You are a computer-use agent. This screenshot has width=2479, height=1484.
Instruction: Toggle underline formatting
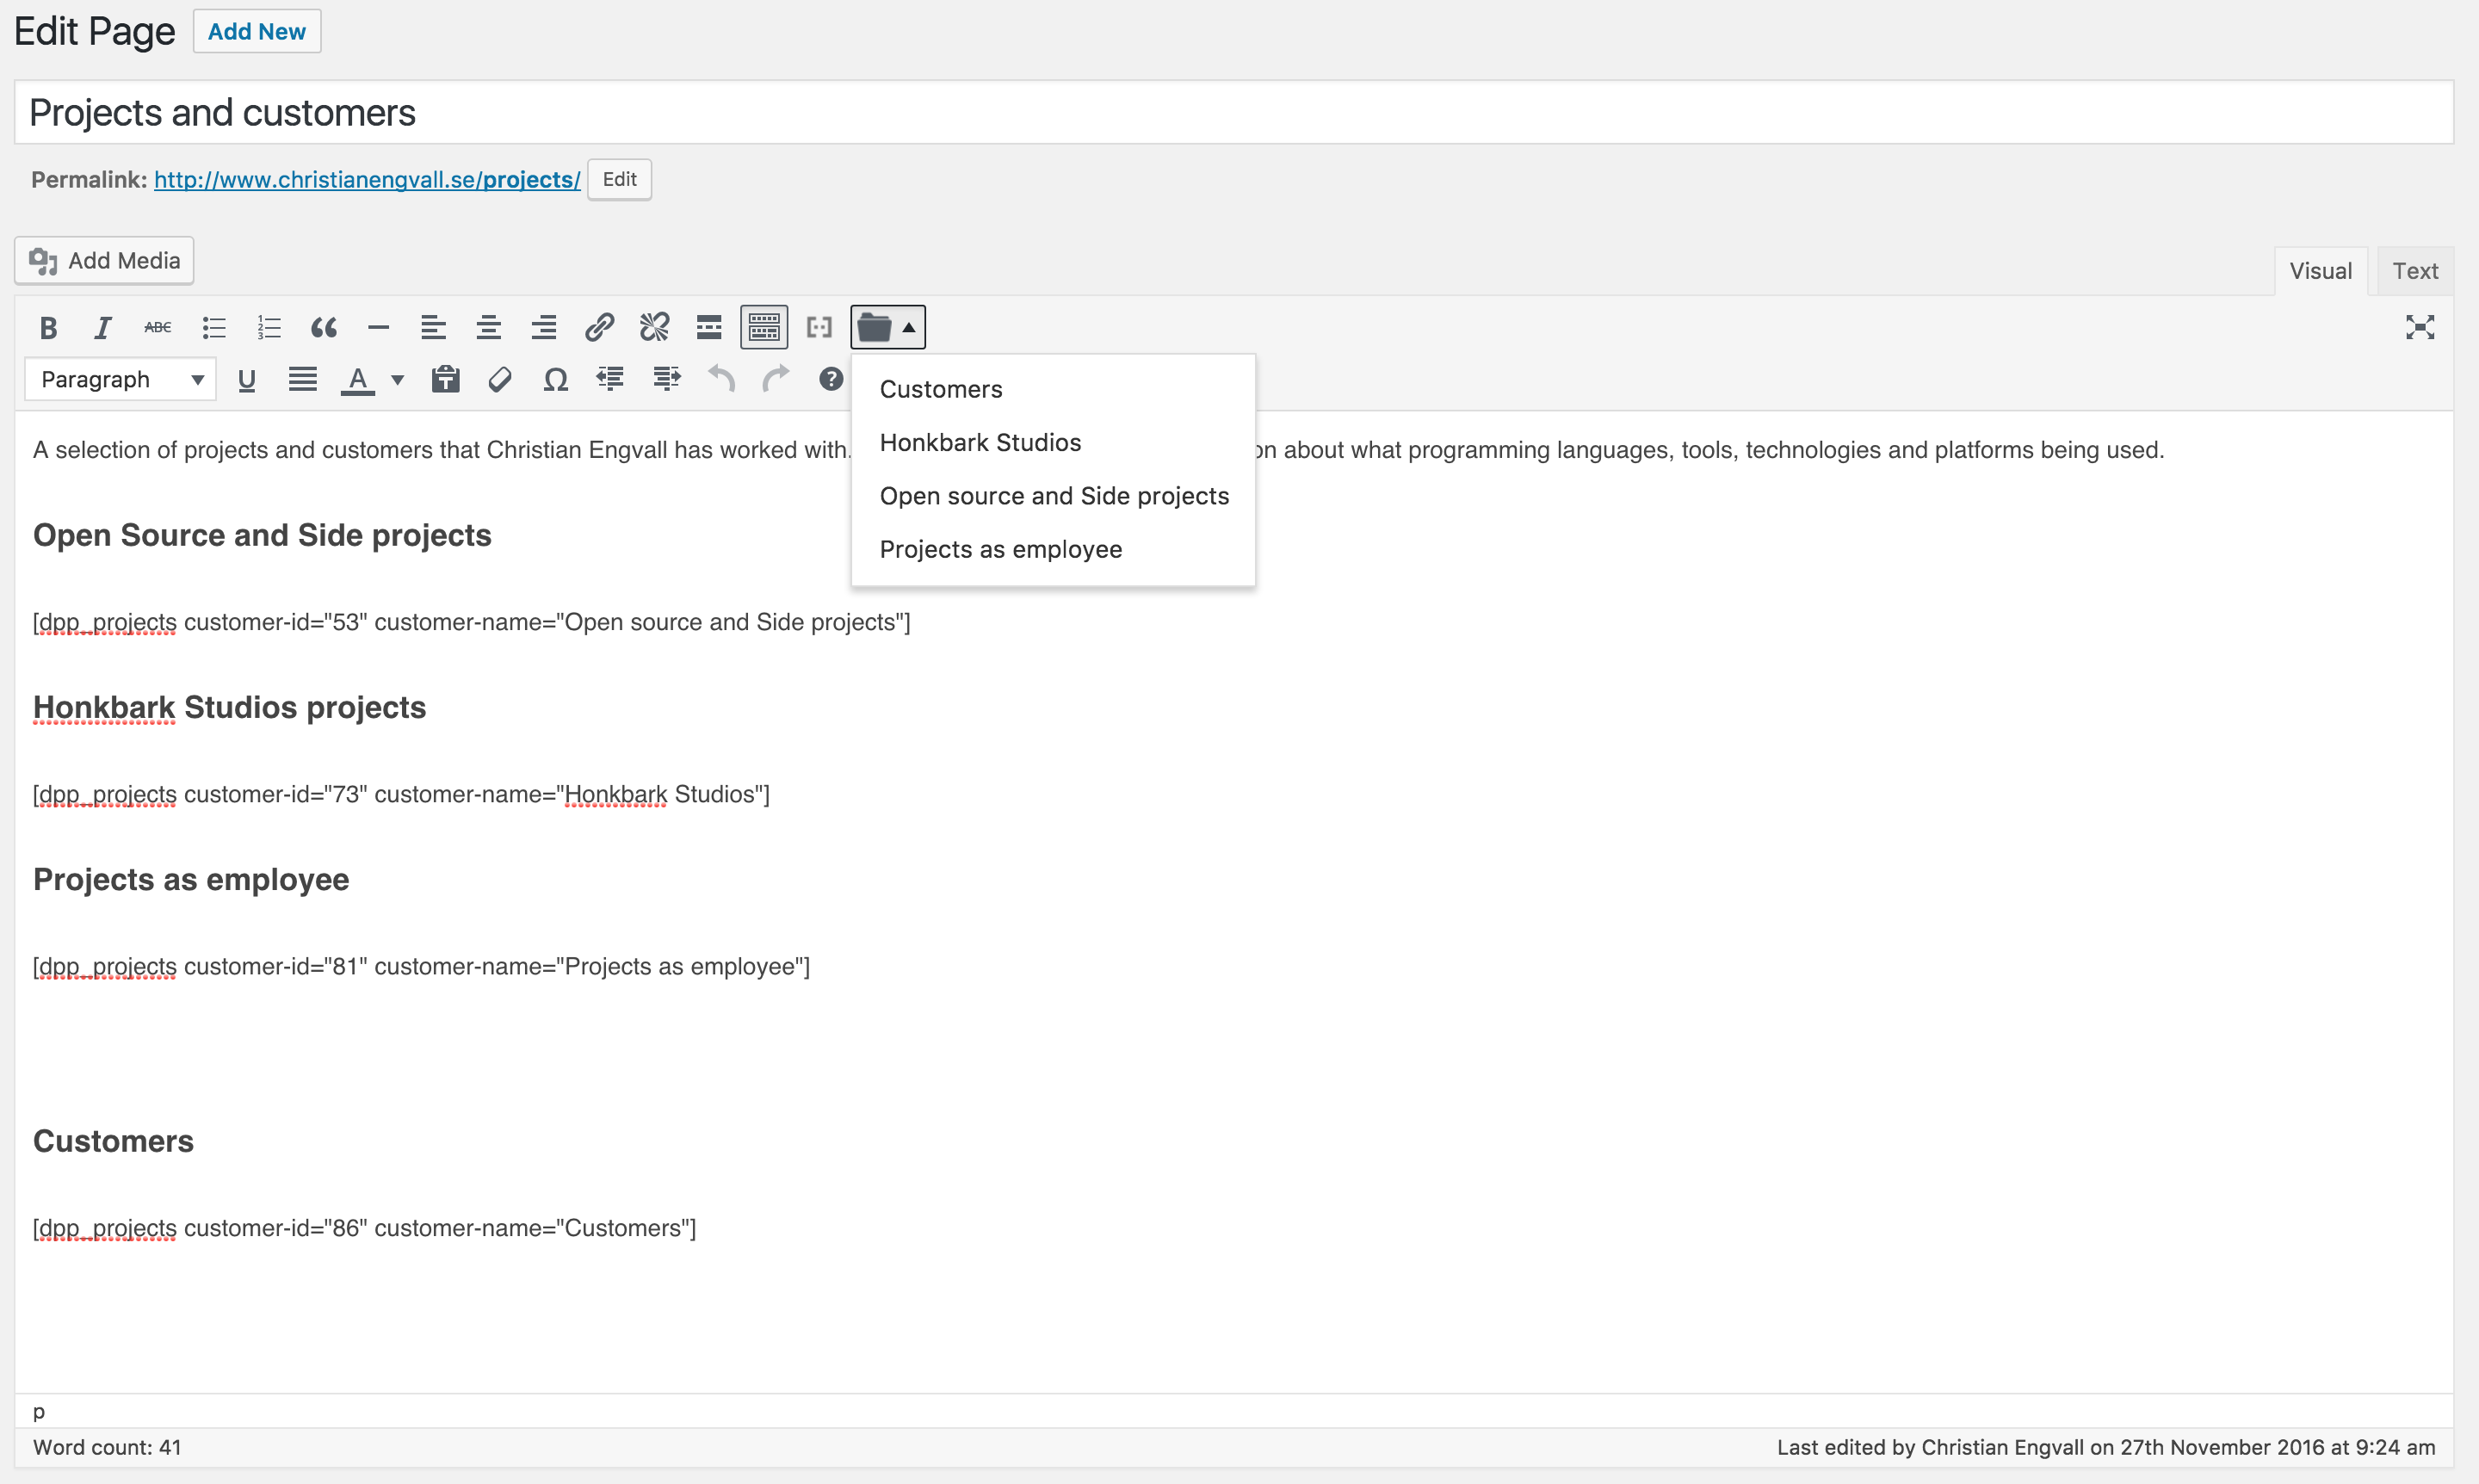click(x=246, y=380)
